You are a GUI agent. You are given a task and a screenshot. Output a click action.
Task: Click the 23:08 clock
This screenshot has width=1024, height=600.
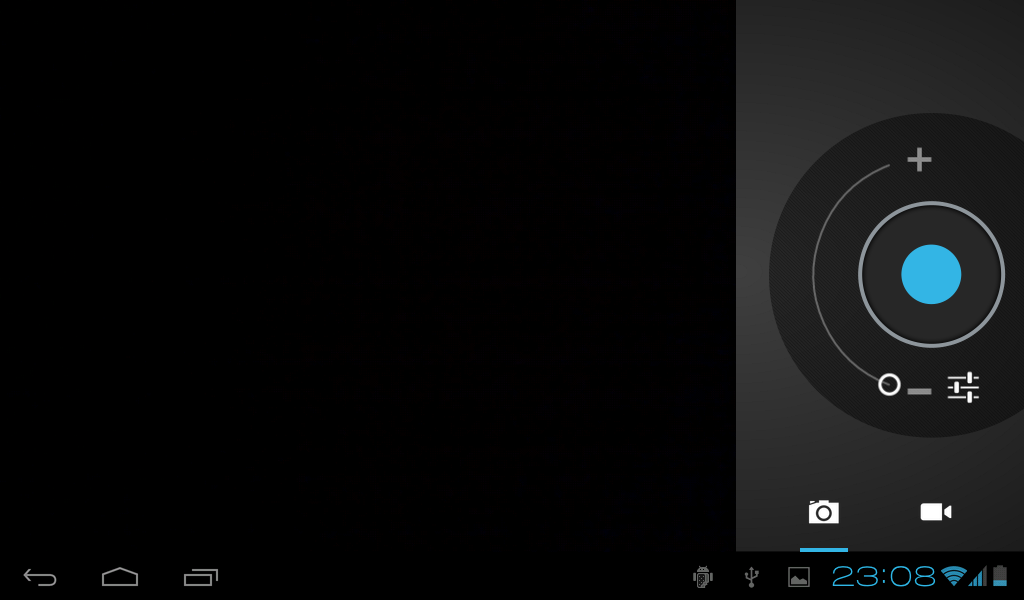pos(883,576)
